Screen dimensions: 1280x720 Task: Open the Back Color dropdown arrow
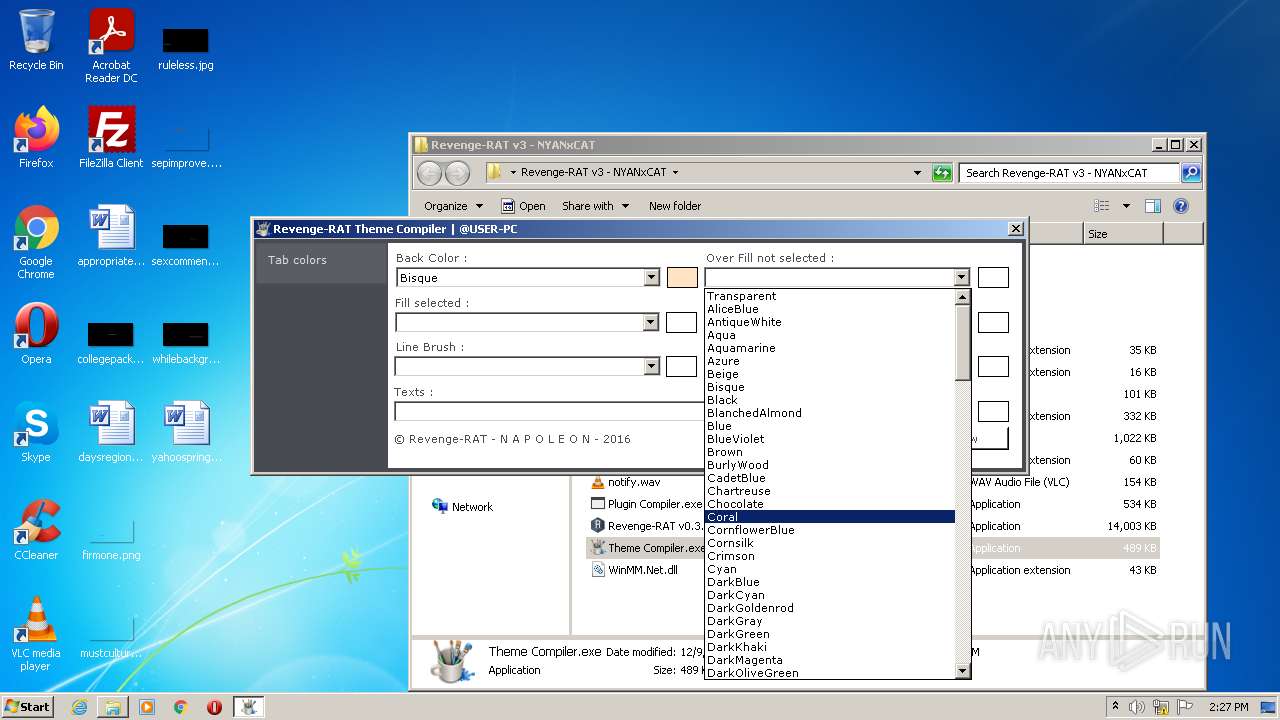651,278
